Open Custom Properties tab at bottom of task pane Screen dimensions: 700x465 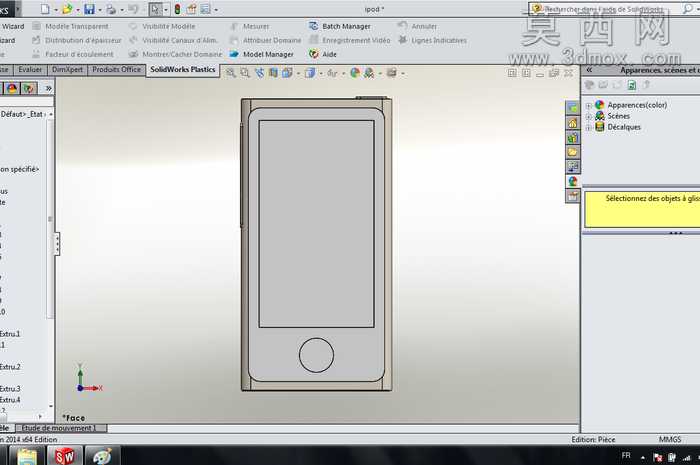coord(573,196)
